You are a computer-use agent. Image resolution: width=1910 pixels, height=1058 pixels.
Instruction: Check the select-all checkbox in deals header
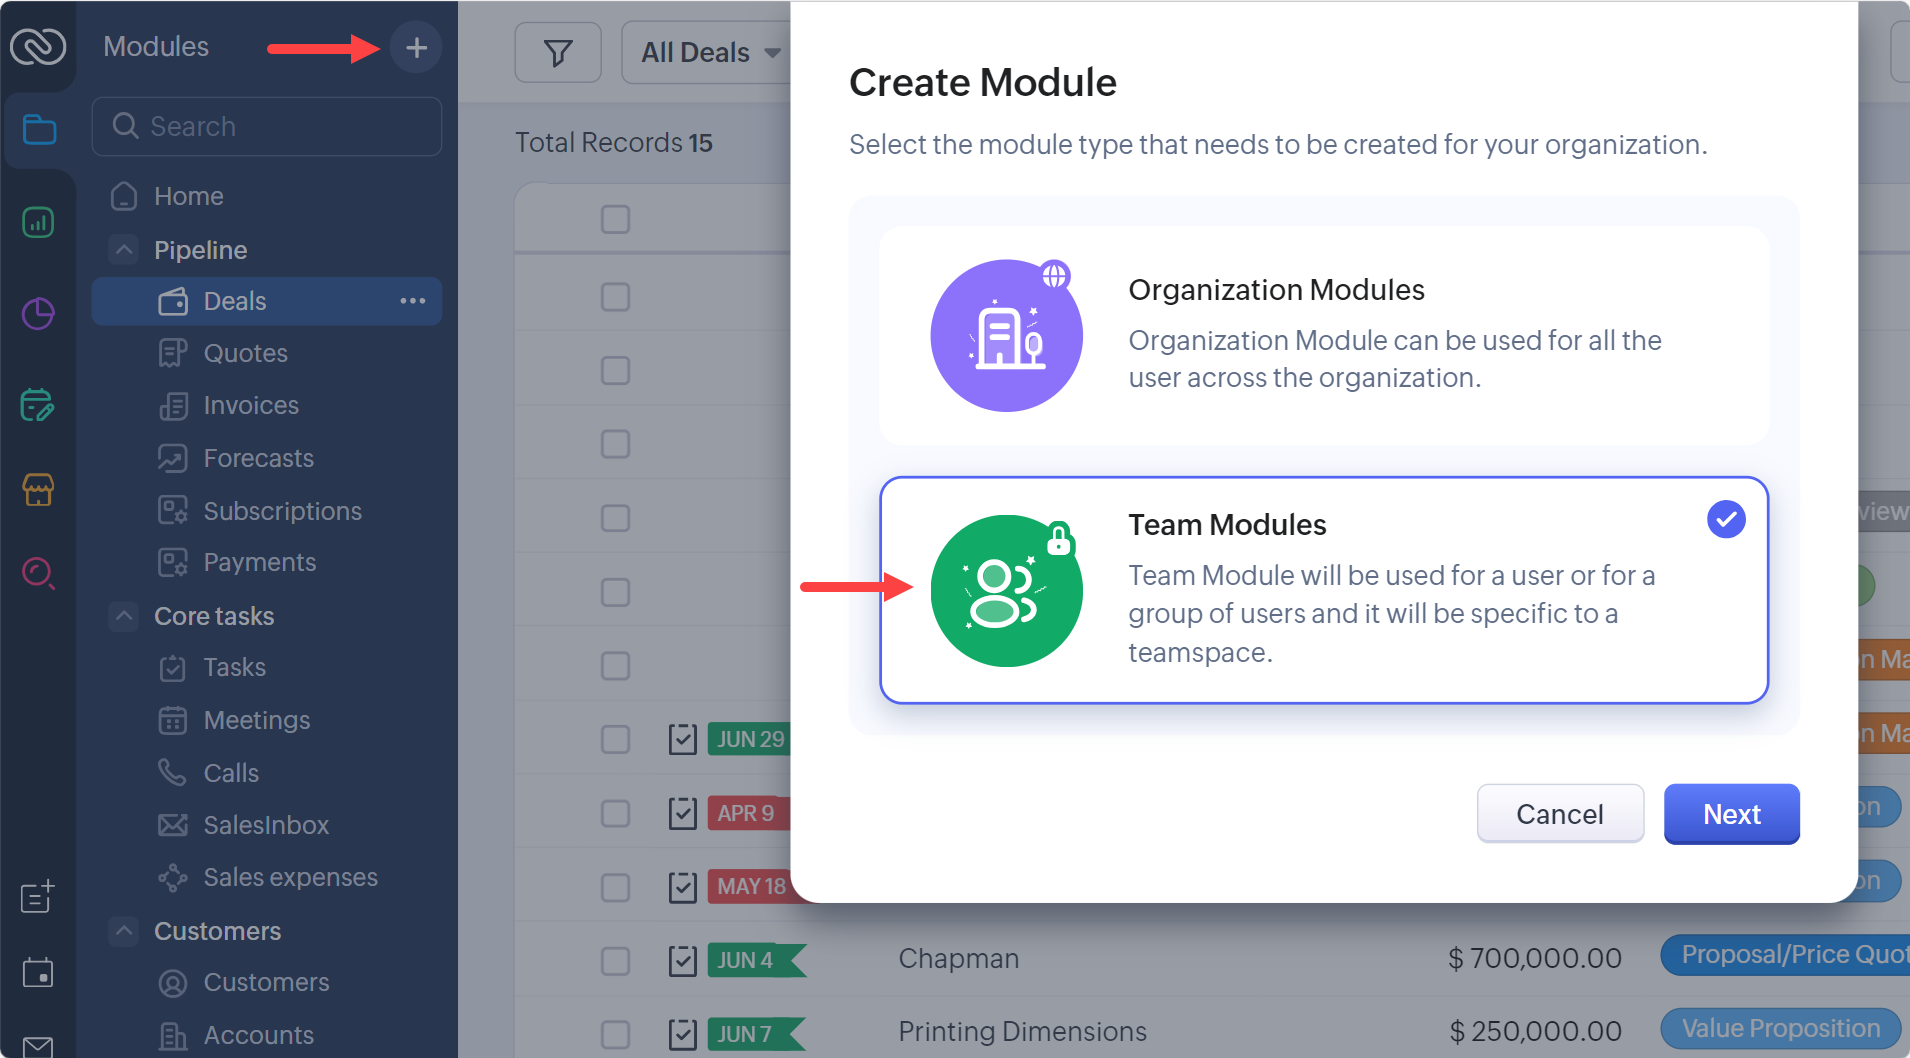click(615, 218)
